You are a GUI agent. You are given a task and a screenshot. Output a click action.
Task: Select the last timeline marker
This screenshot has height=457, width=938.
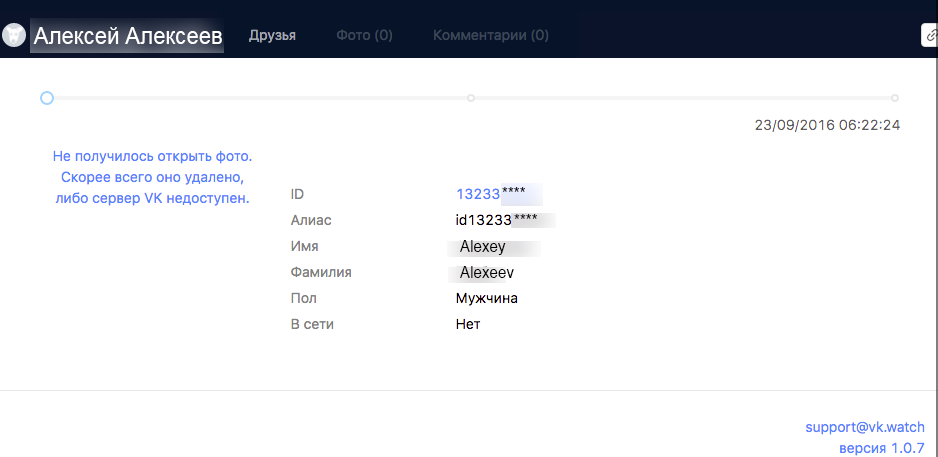pyautogui.click(x=894, y=98)
